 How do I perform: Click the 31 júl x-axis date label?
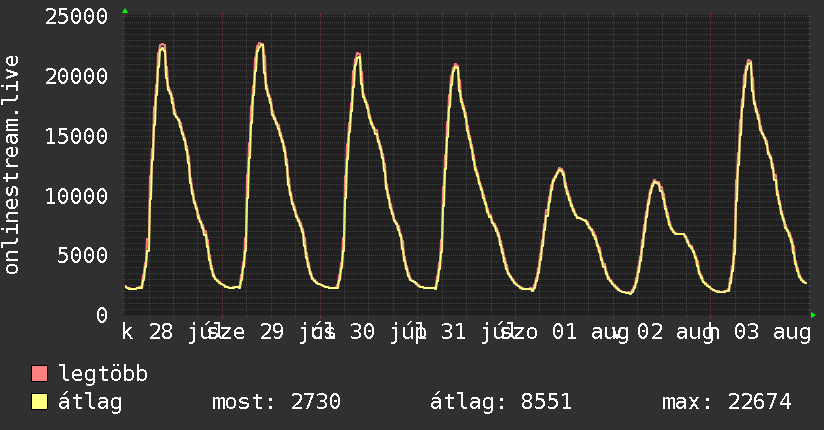pyautogui.click(x=477, y=332)
